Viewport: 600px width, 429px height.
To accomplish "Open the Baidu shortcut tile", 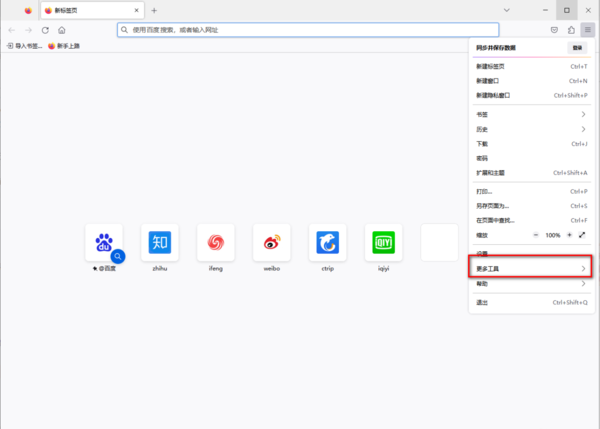I will 104,242.
